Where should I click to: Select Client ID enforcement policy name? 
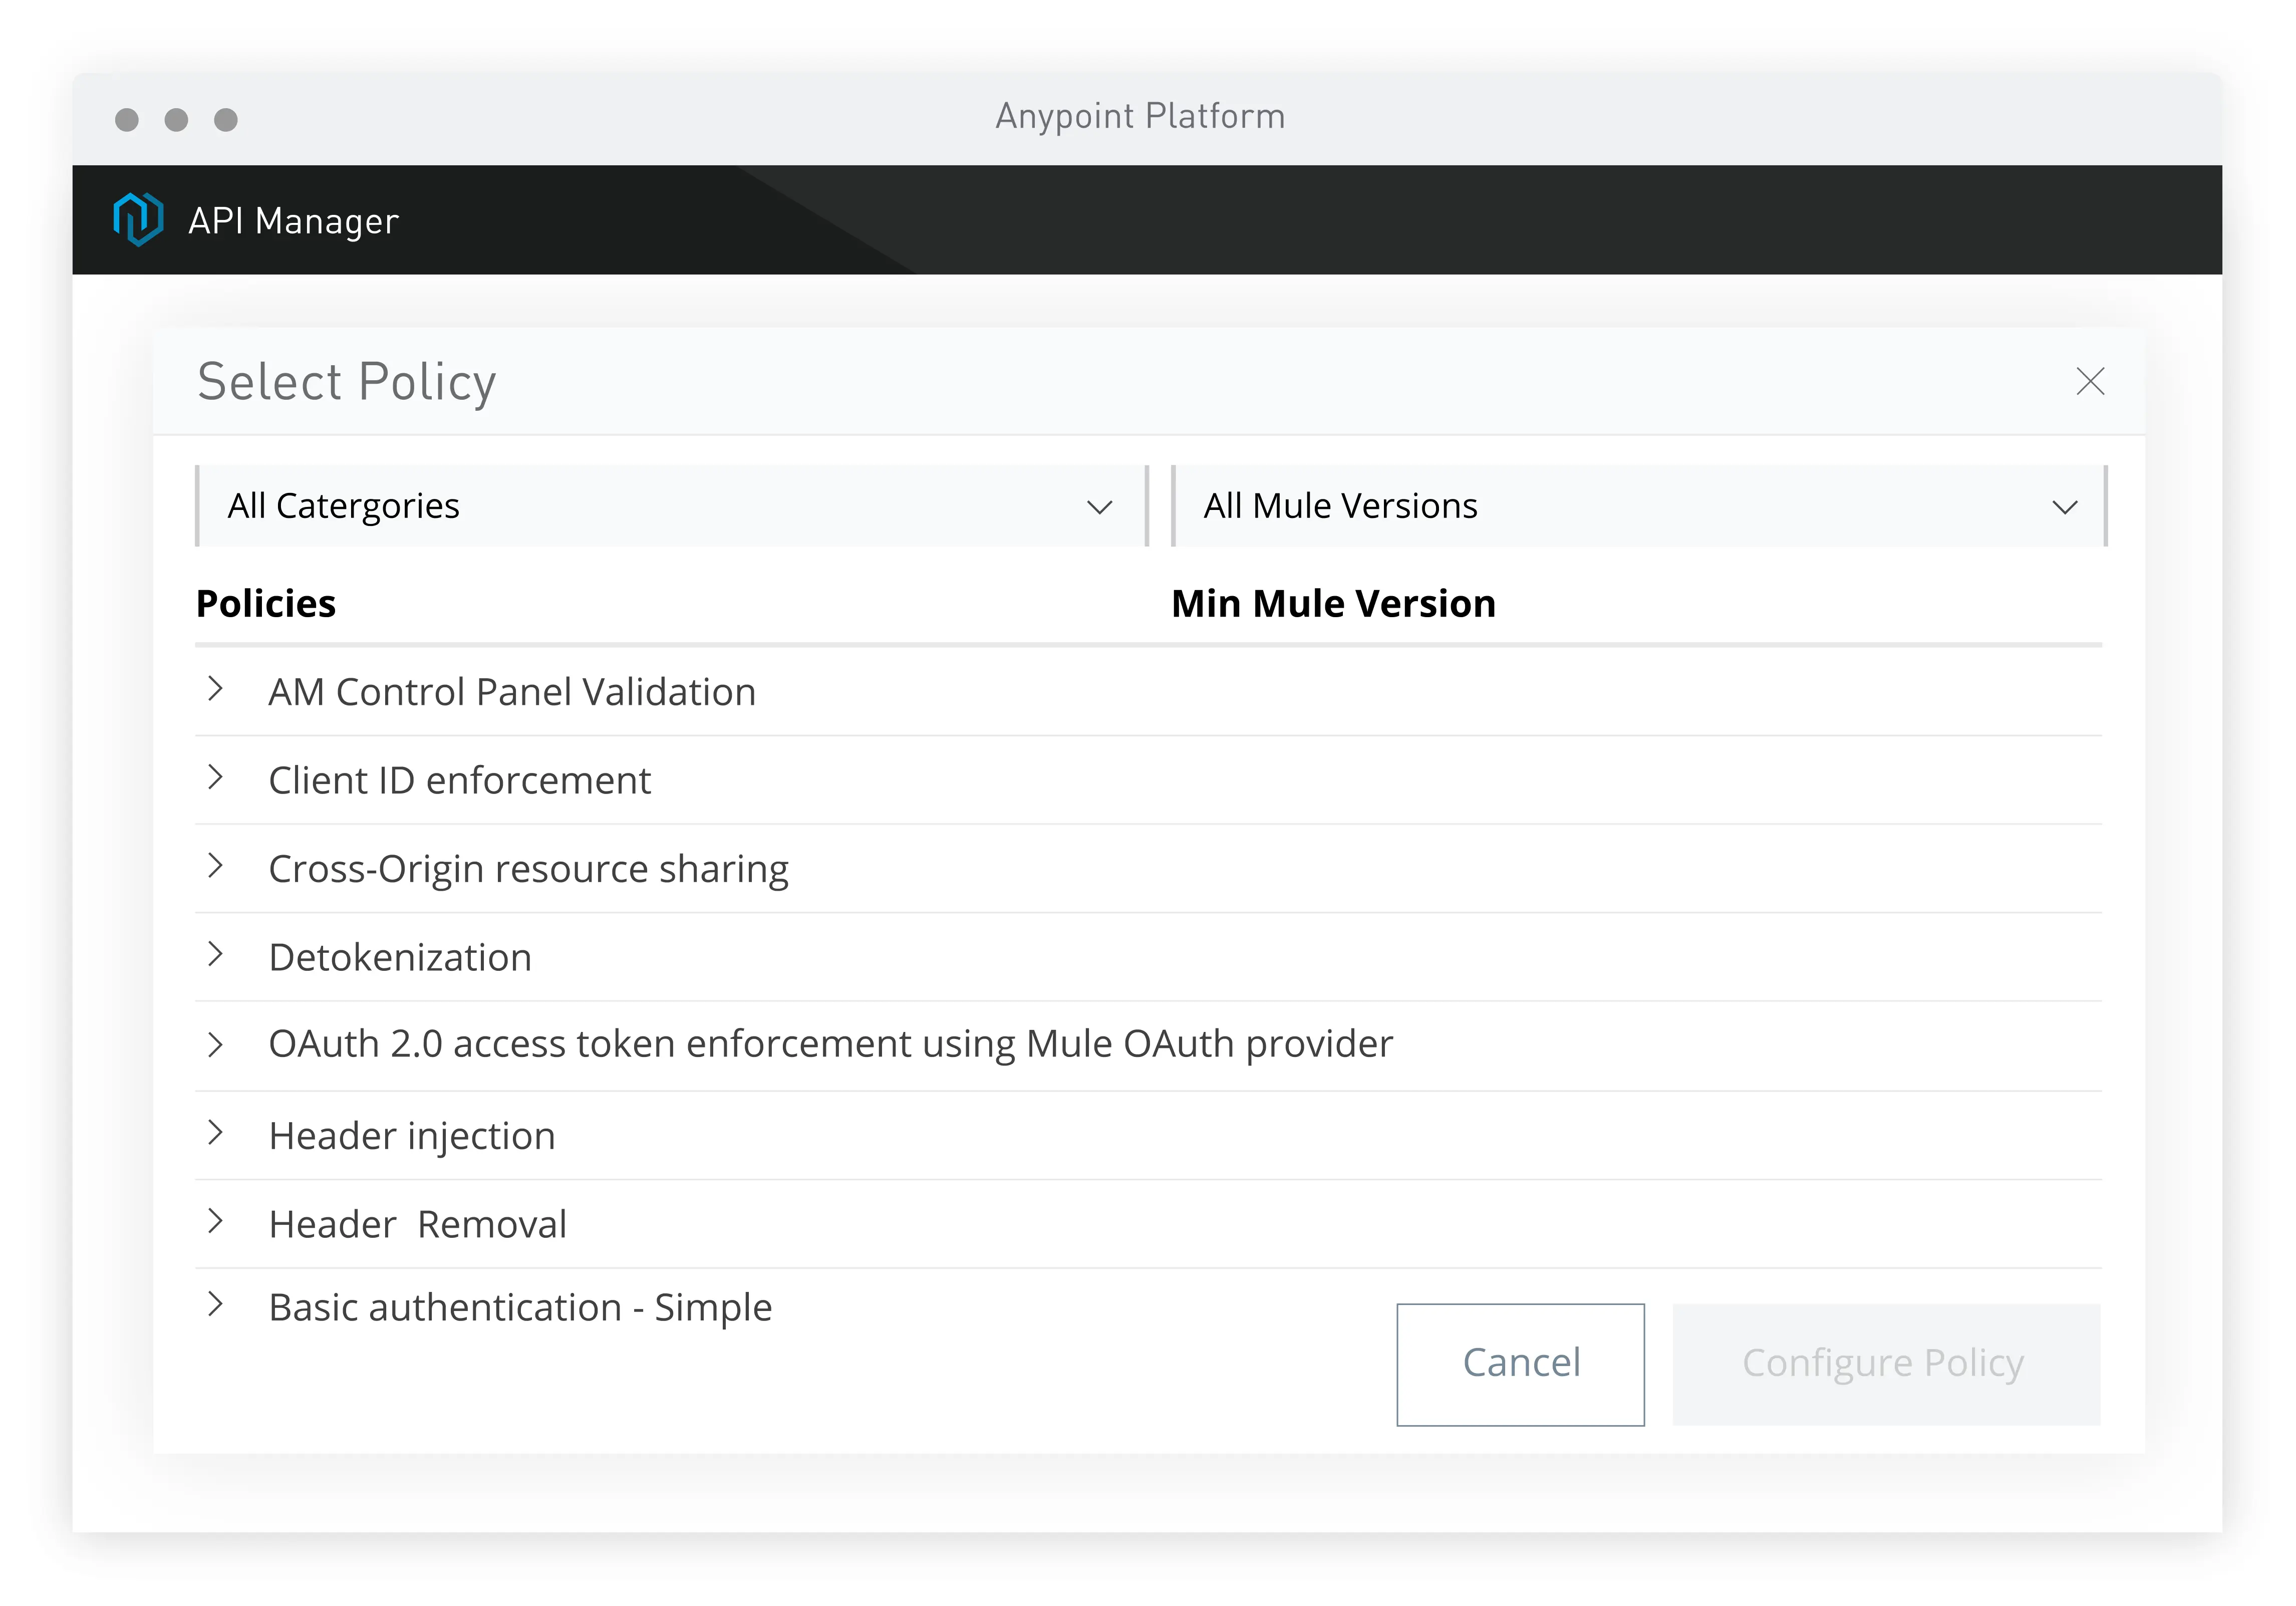(460, 780)
